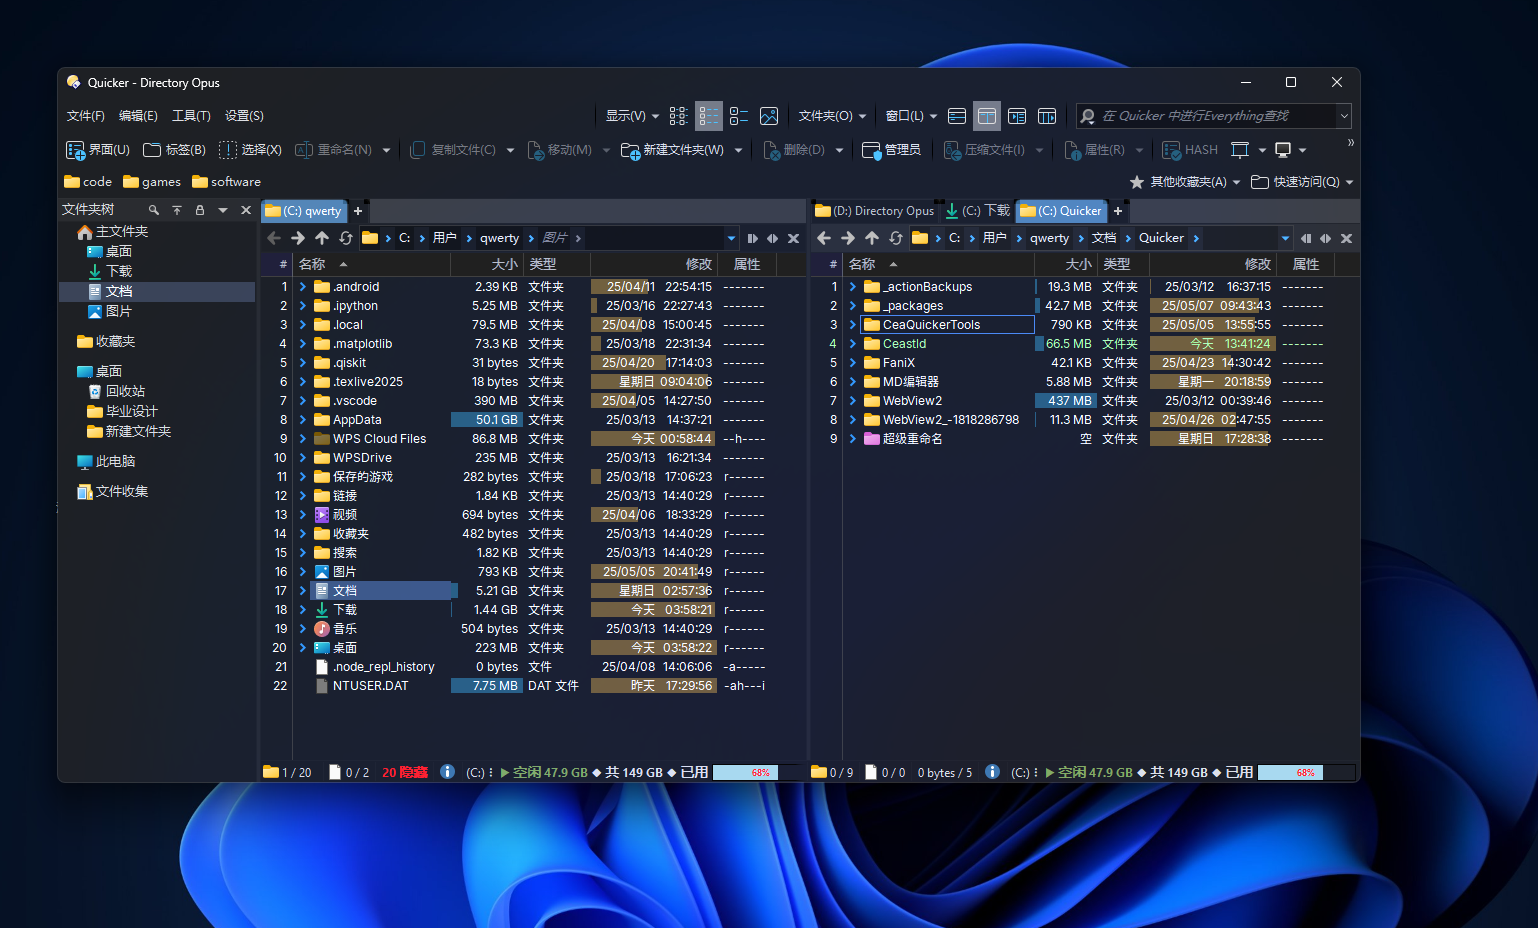Viewport: 1538px width, 928px height.
Task: Click the 20 隐藏 hidden items indicator
Action: pos(405,772)
